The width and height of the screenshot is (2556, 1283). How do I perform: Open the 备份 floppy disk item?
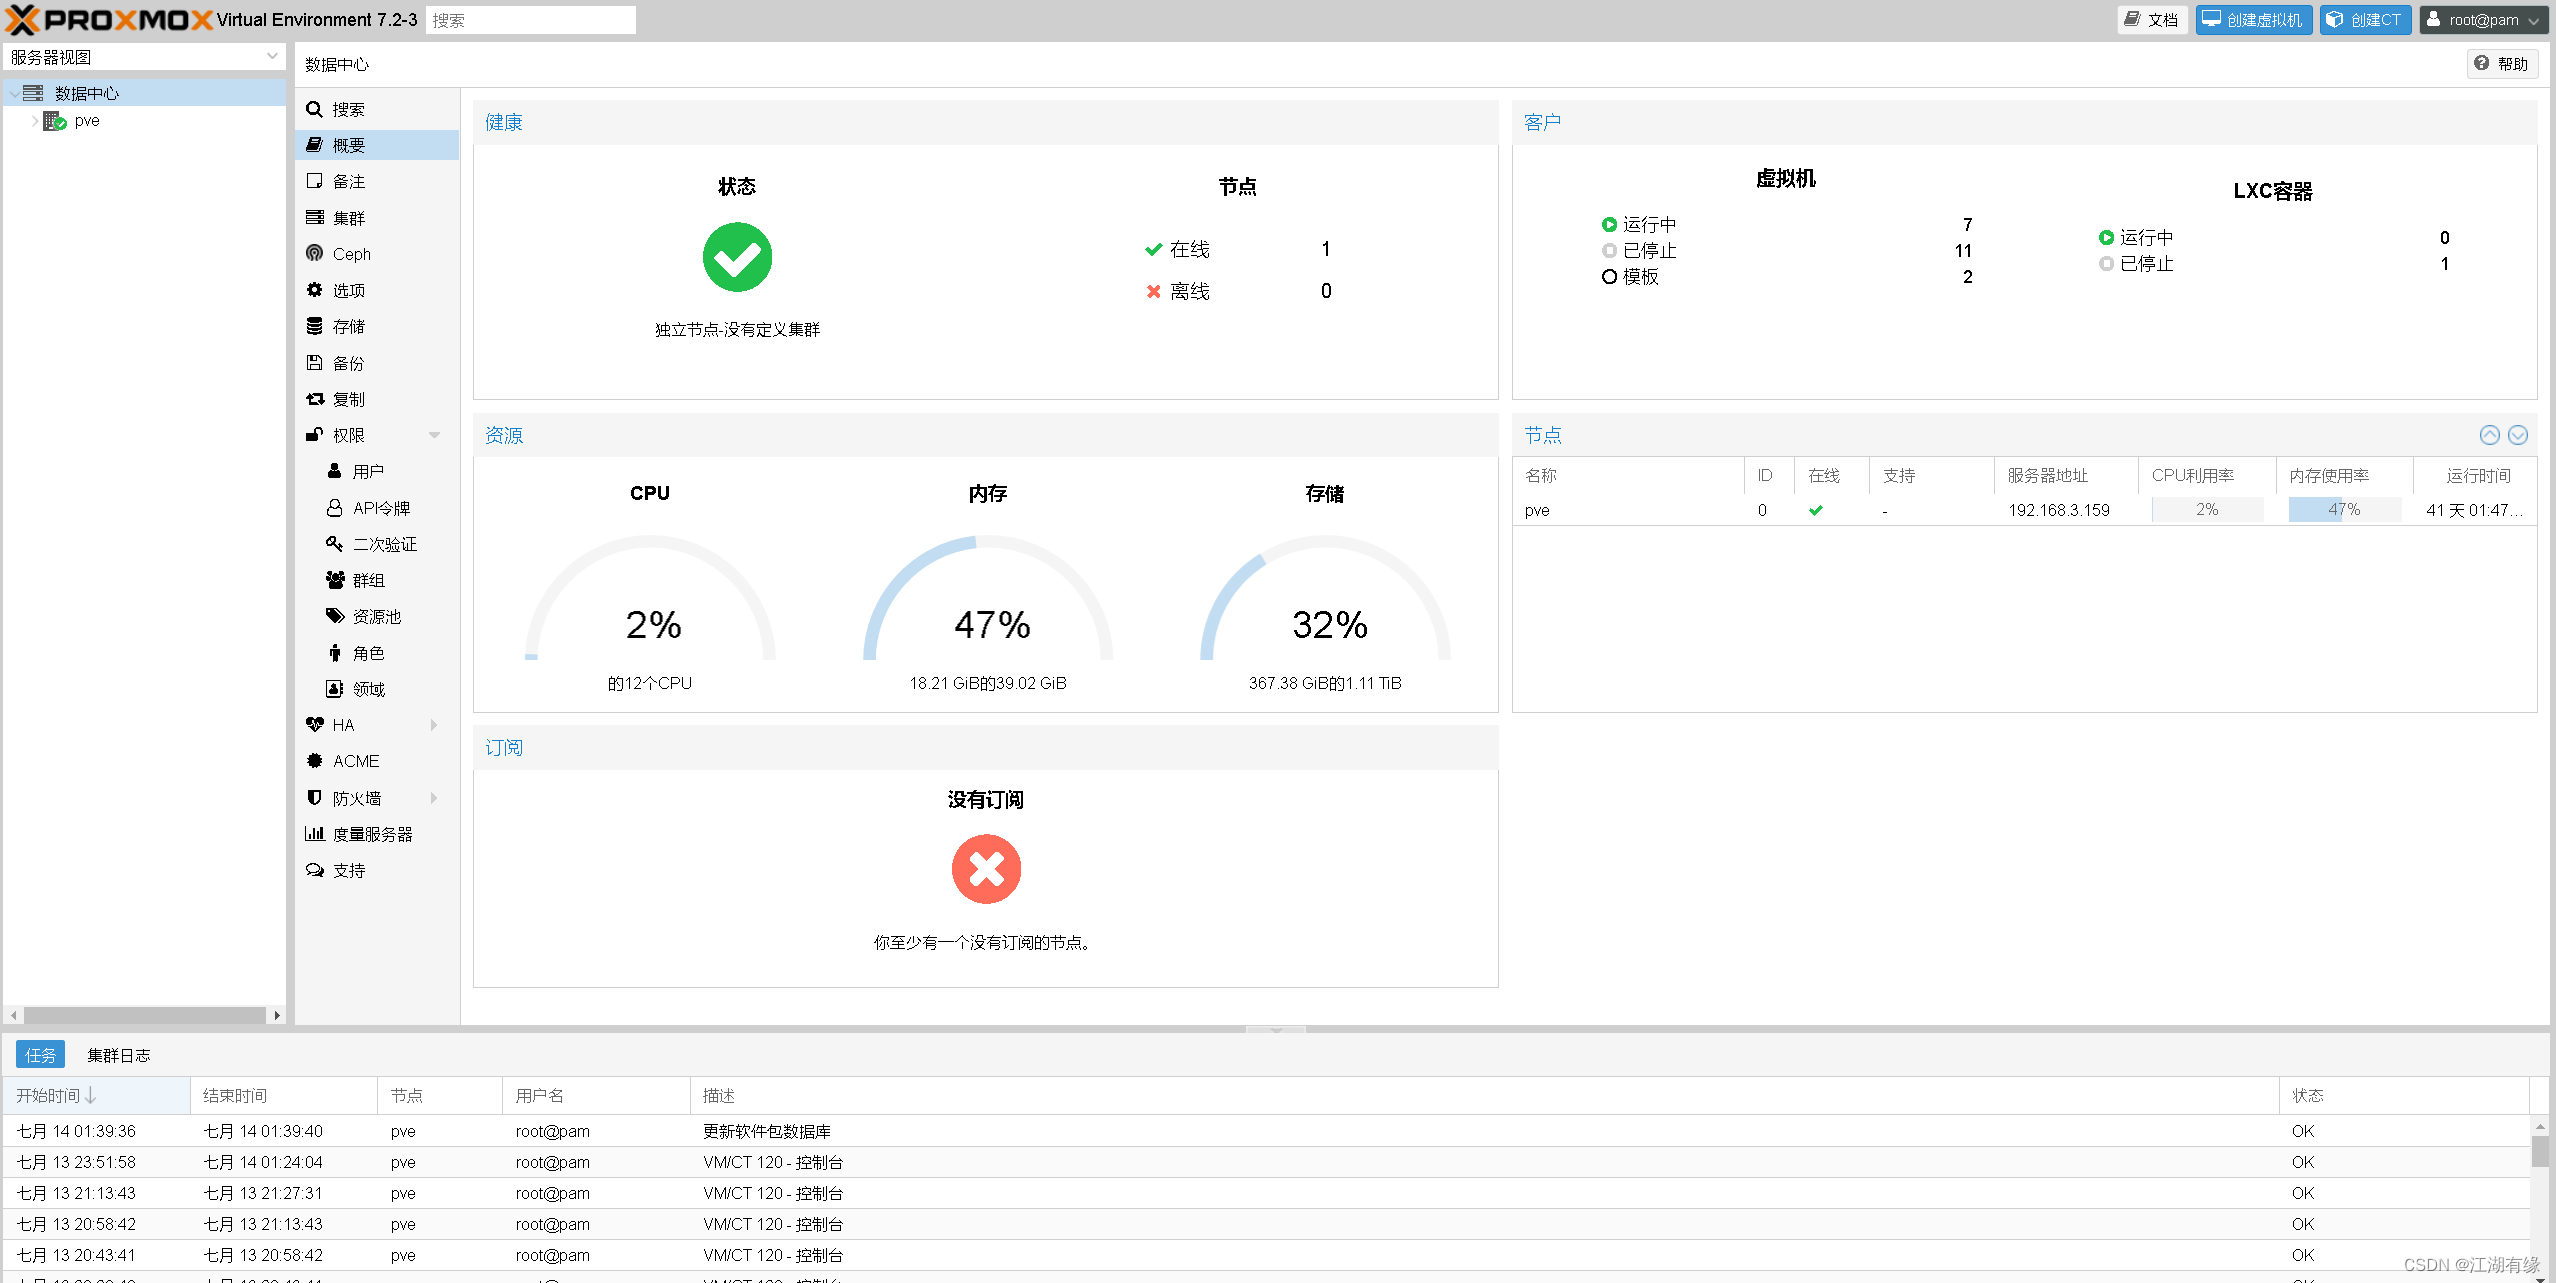[315, 363]
